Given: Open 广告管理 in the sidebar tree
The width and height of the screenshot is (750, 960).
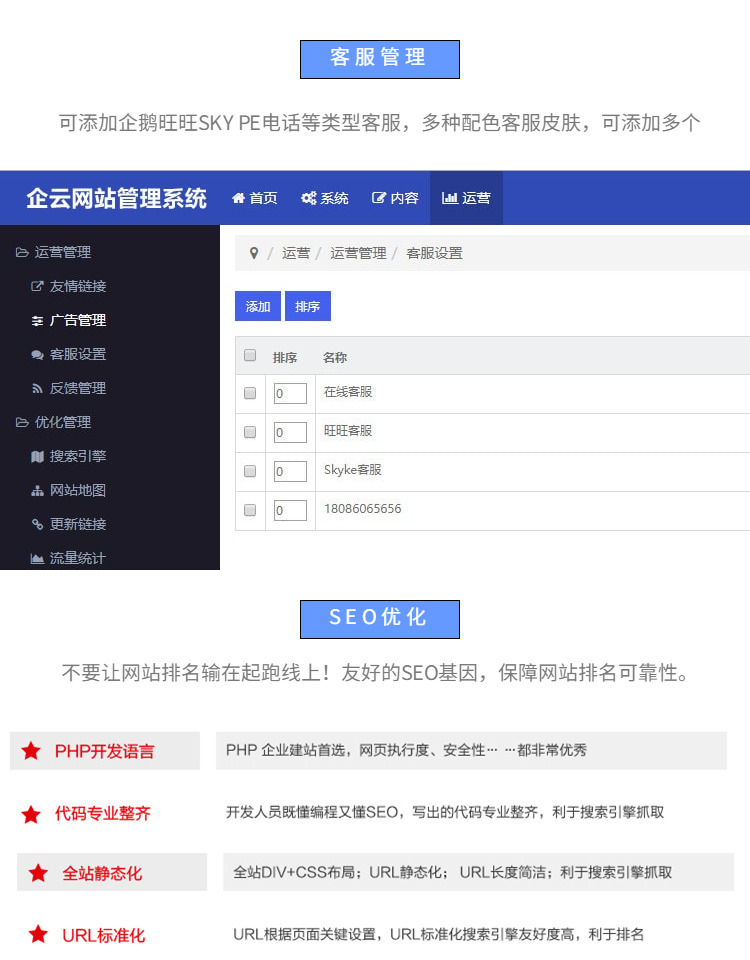Looking at the screenshot, I should (x=77, y=320).
